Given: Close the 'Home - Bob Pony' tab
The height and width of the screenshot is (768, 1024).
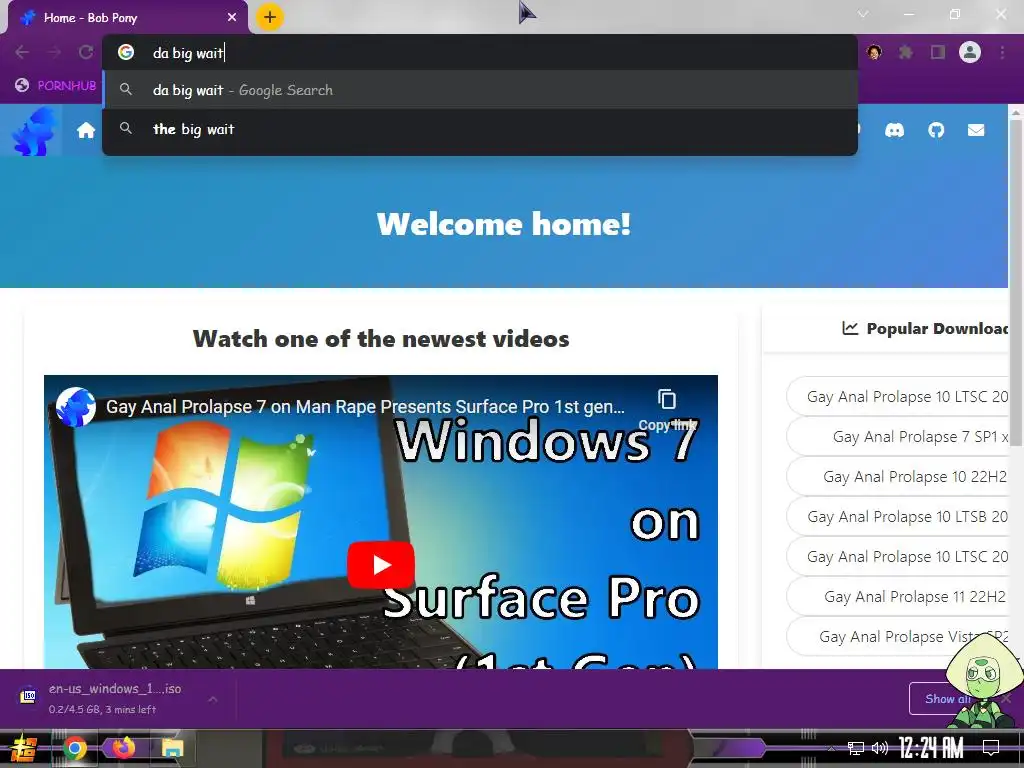Looking at the screenshot, I should click(232, 18).
